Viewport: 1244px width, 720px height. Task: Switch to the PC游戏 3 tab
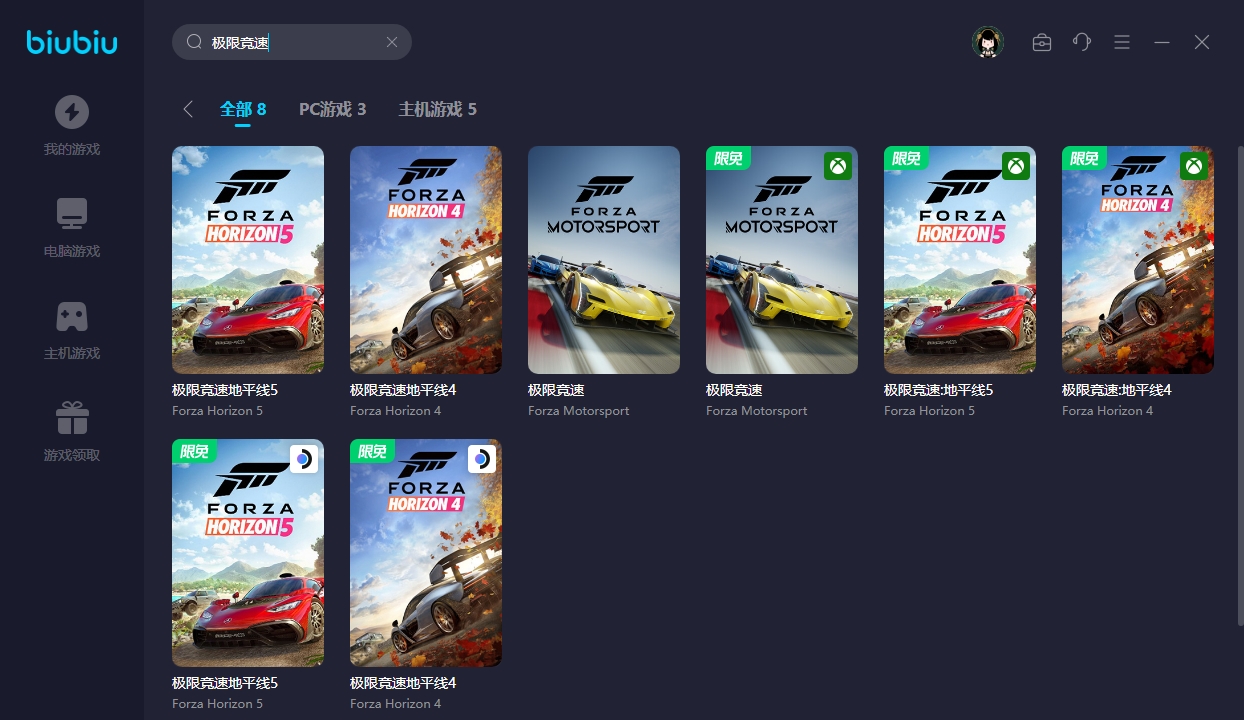point(332,109)
